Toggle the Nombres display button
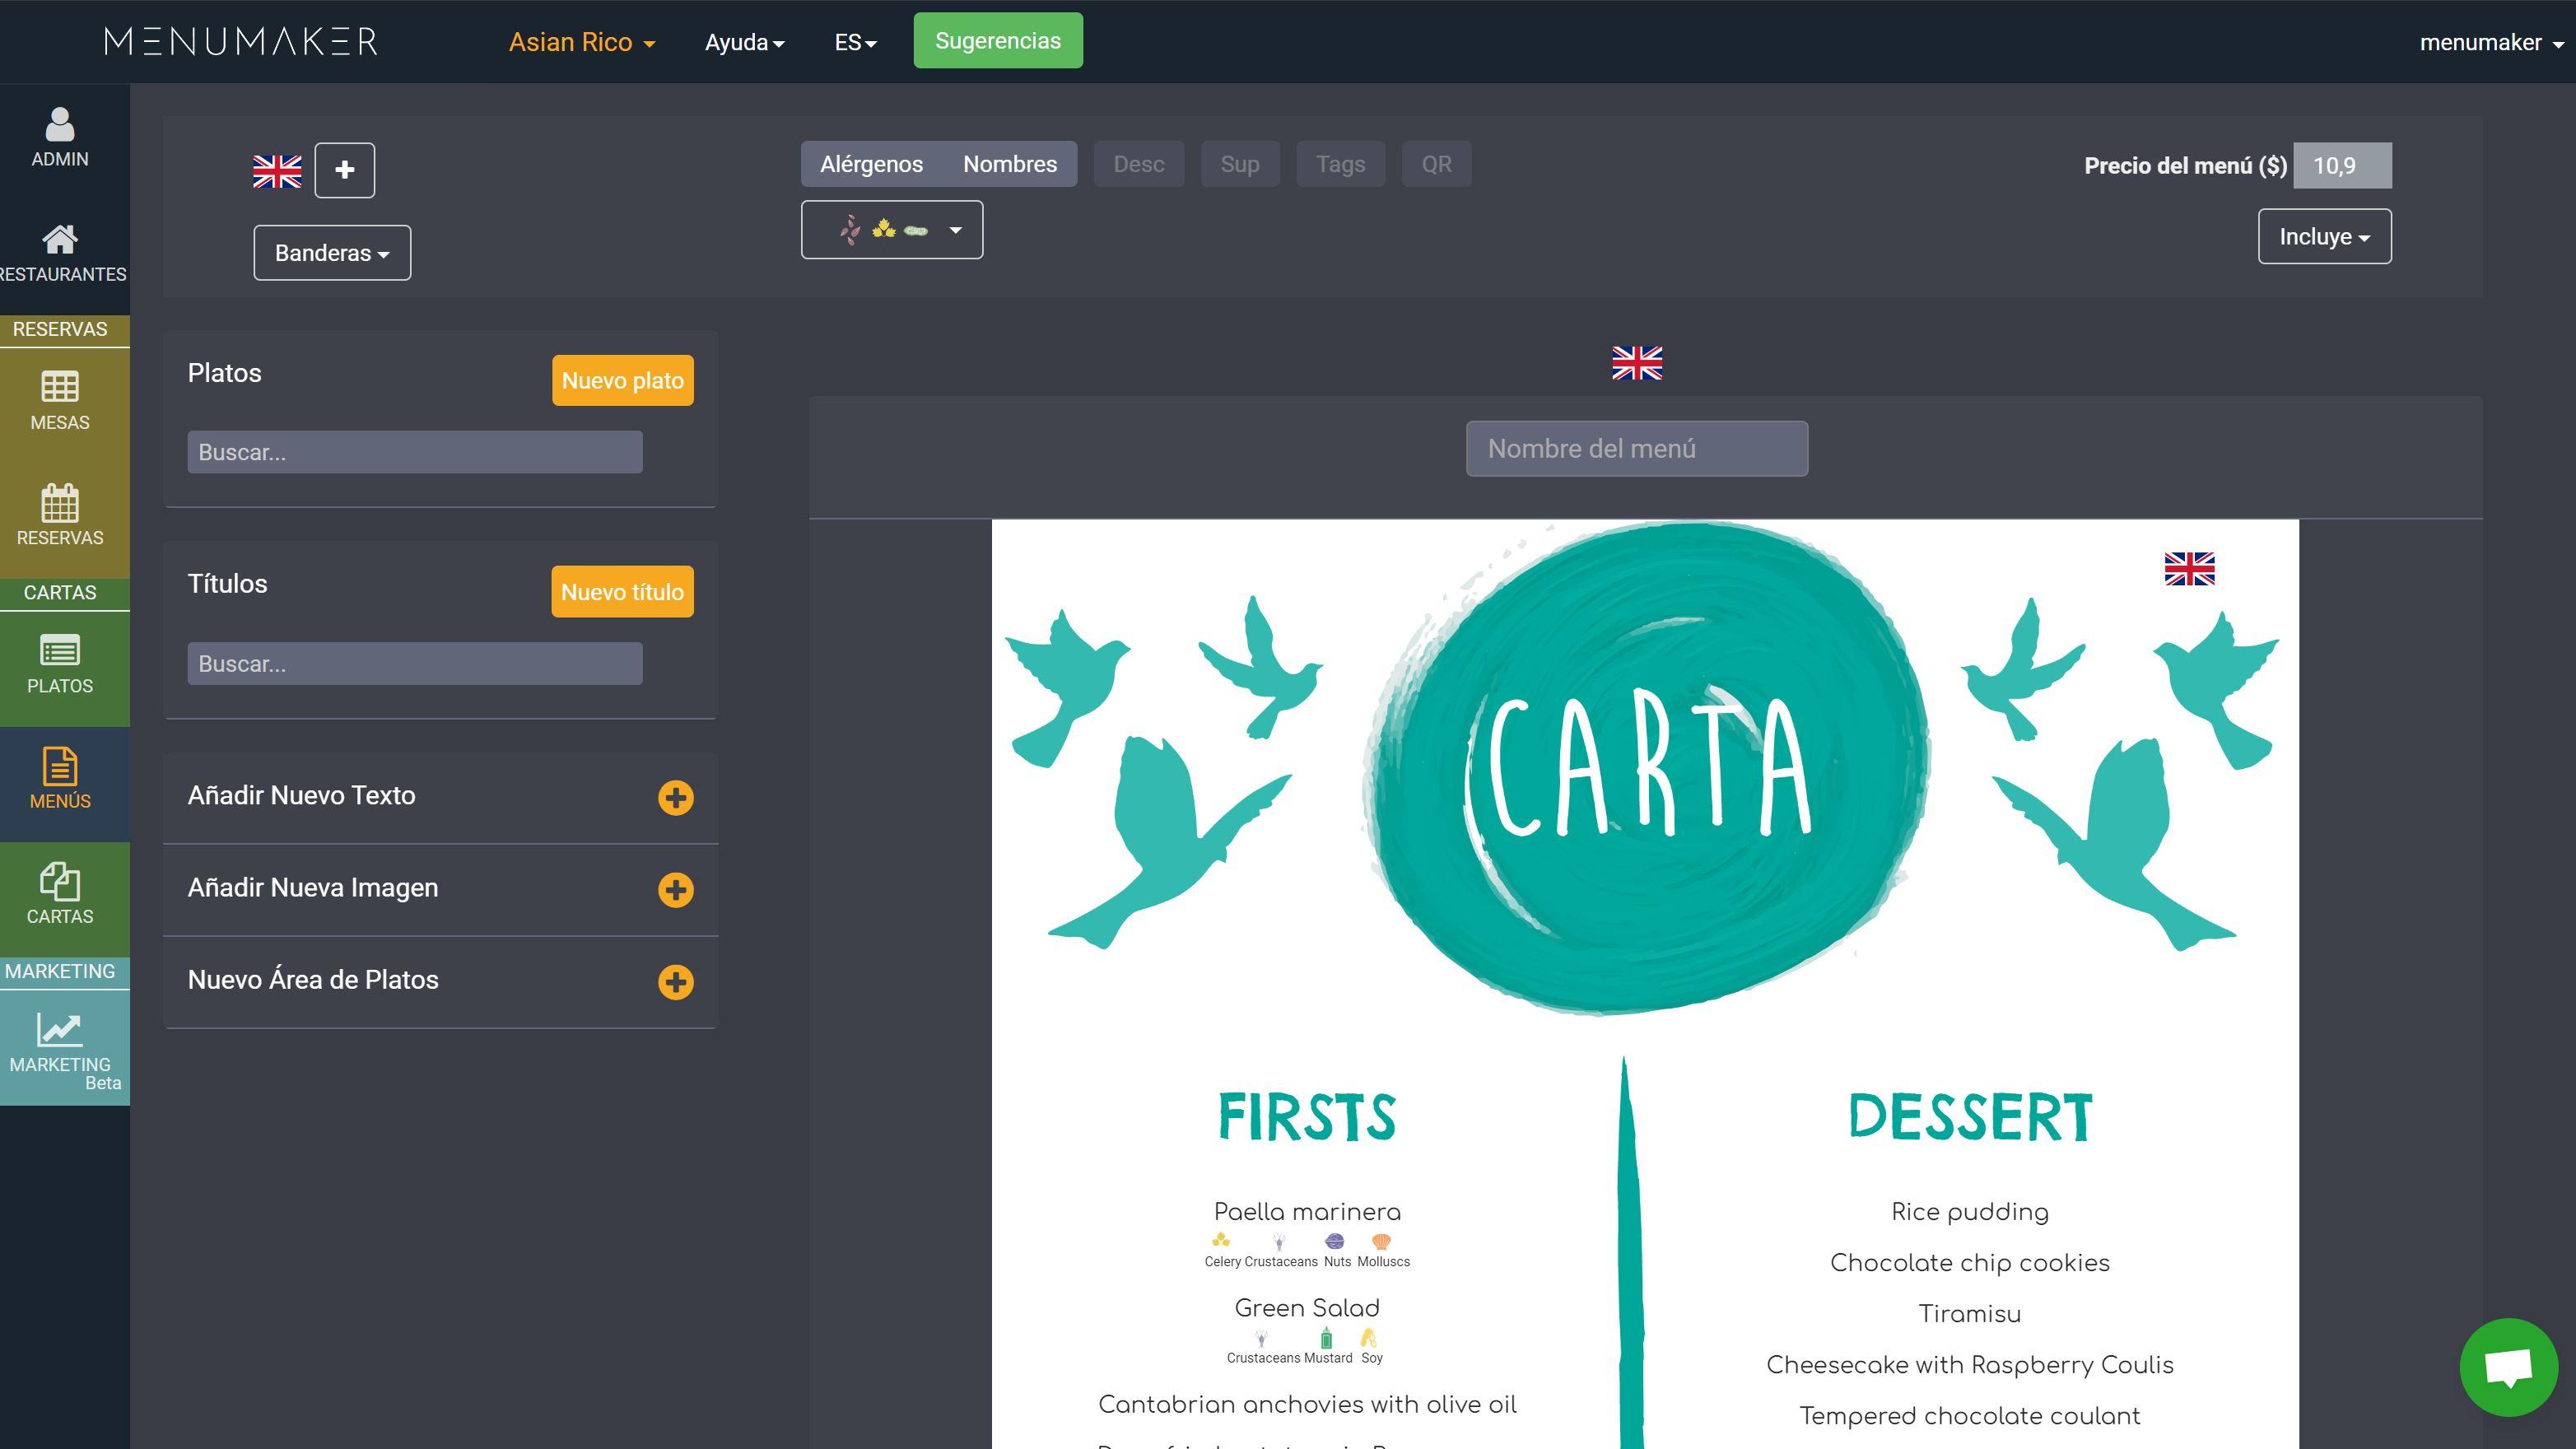This screenshot has height=1449, width=2576. [x=1012, y=163]
